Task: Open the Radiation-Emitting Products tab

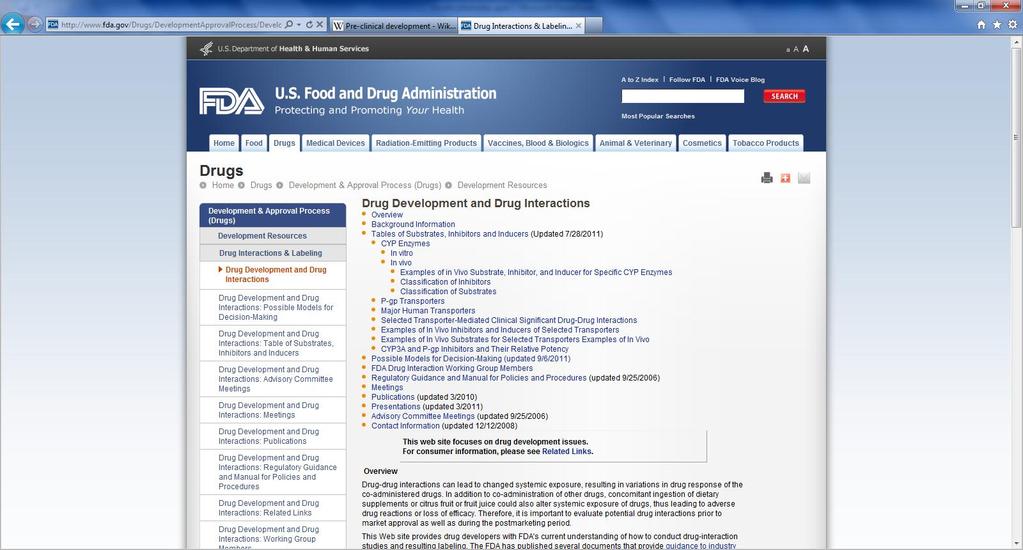Action: 426,143
